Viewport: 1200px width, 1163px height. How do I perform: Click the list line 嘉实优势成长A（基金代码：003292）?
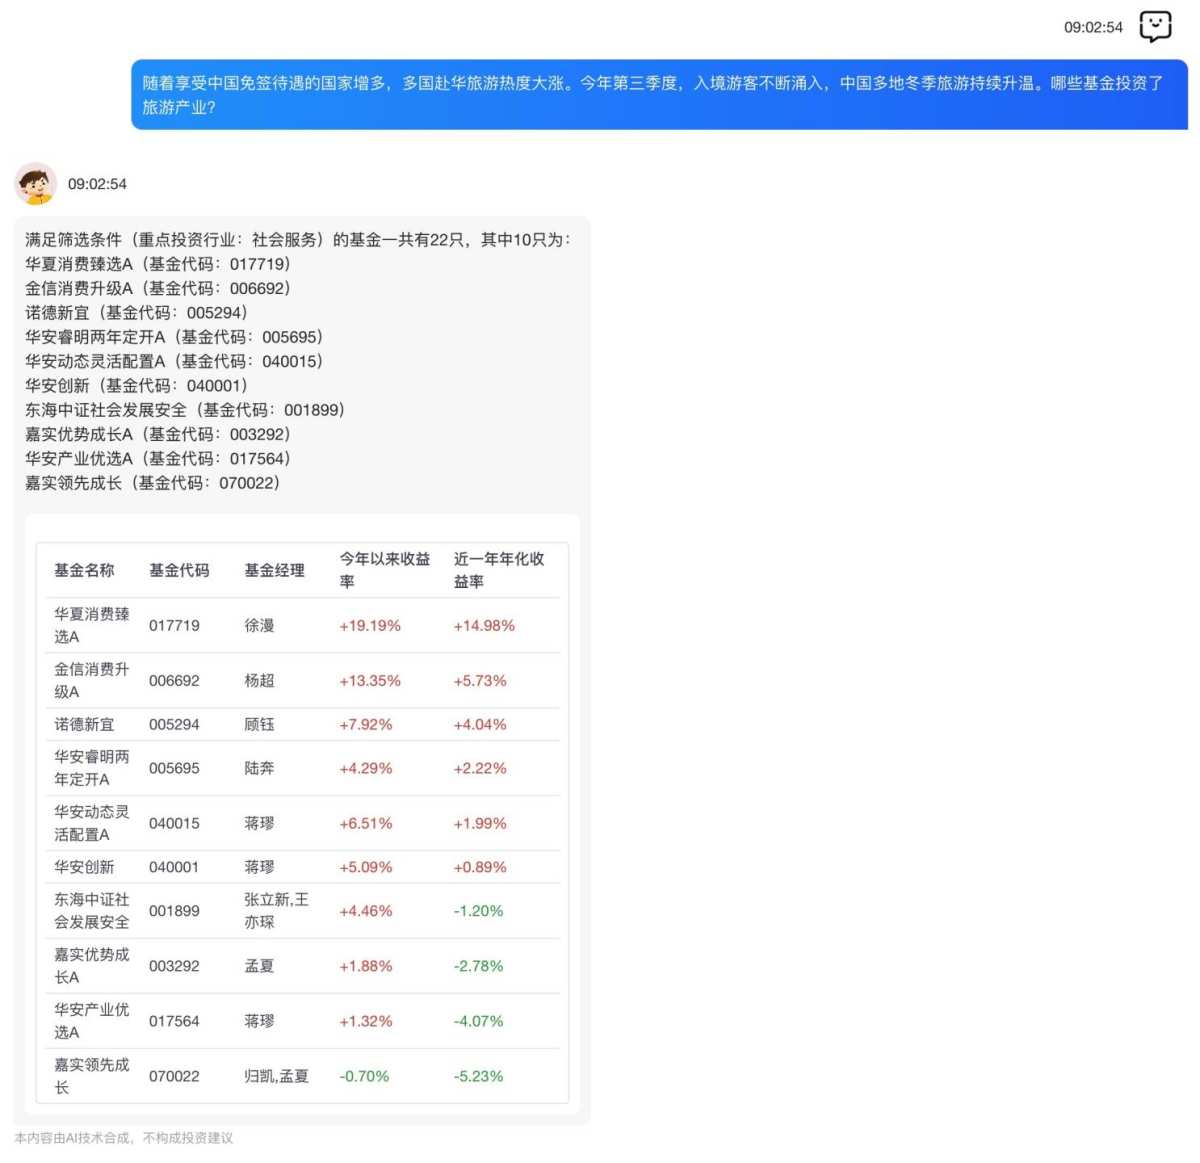click(158, 434)
